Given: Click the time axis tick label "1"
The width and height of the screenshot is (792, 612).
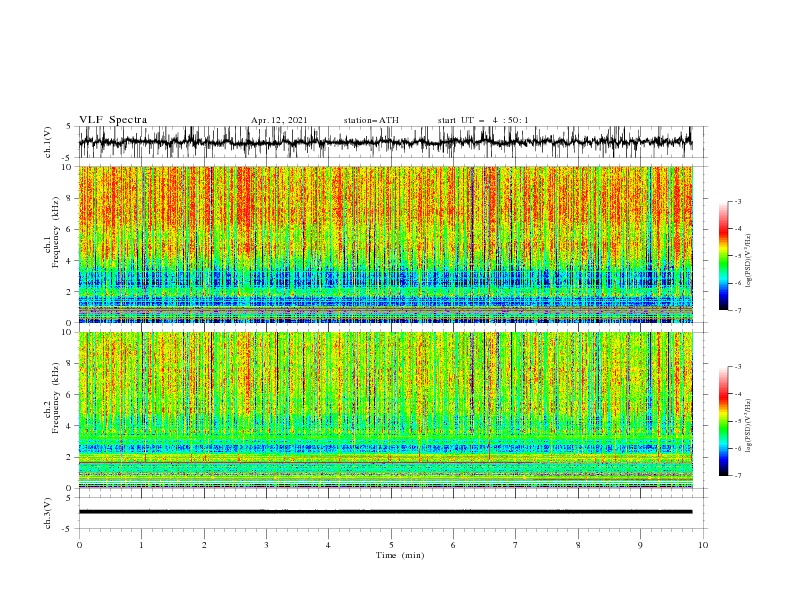Looking at the screenshot, I should tap(142, 545).
